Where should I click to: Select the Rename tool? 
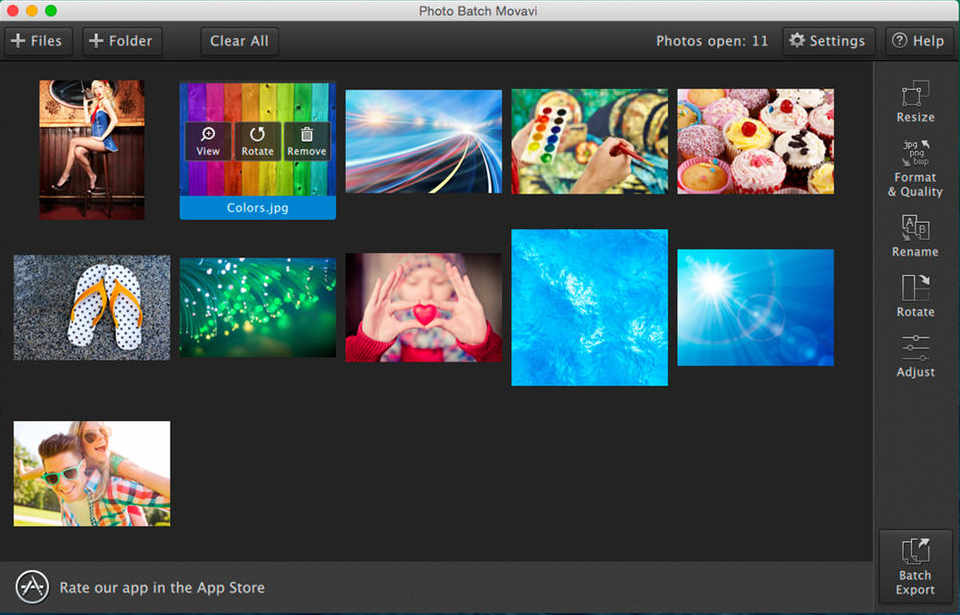pyautogui.click(x=915, y=236)
